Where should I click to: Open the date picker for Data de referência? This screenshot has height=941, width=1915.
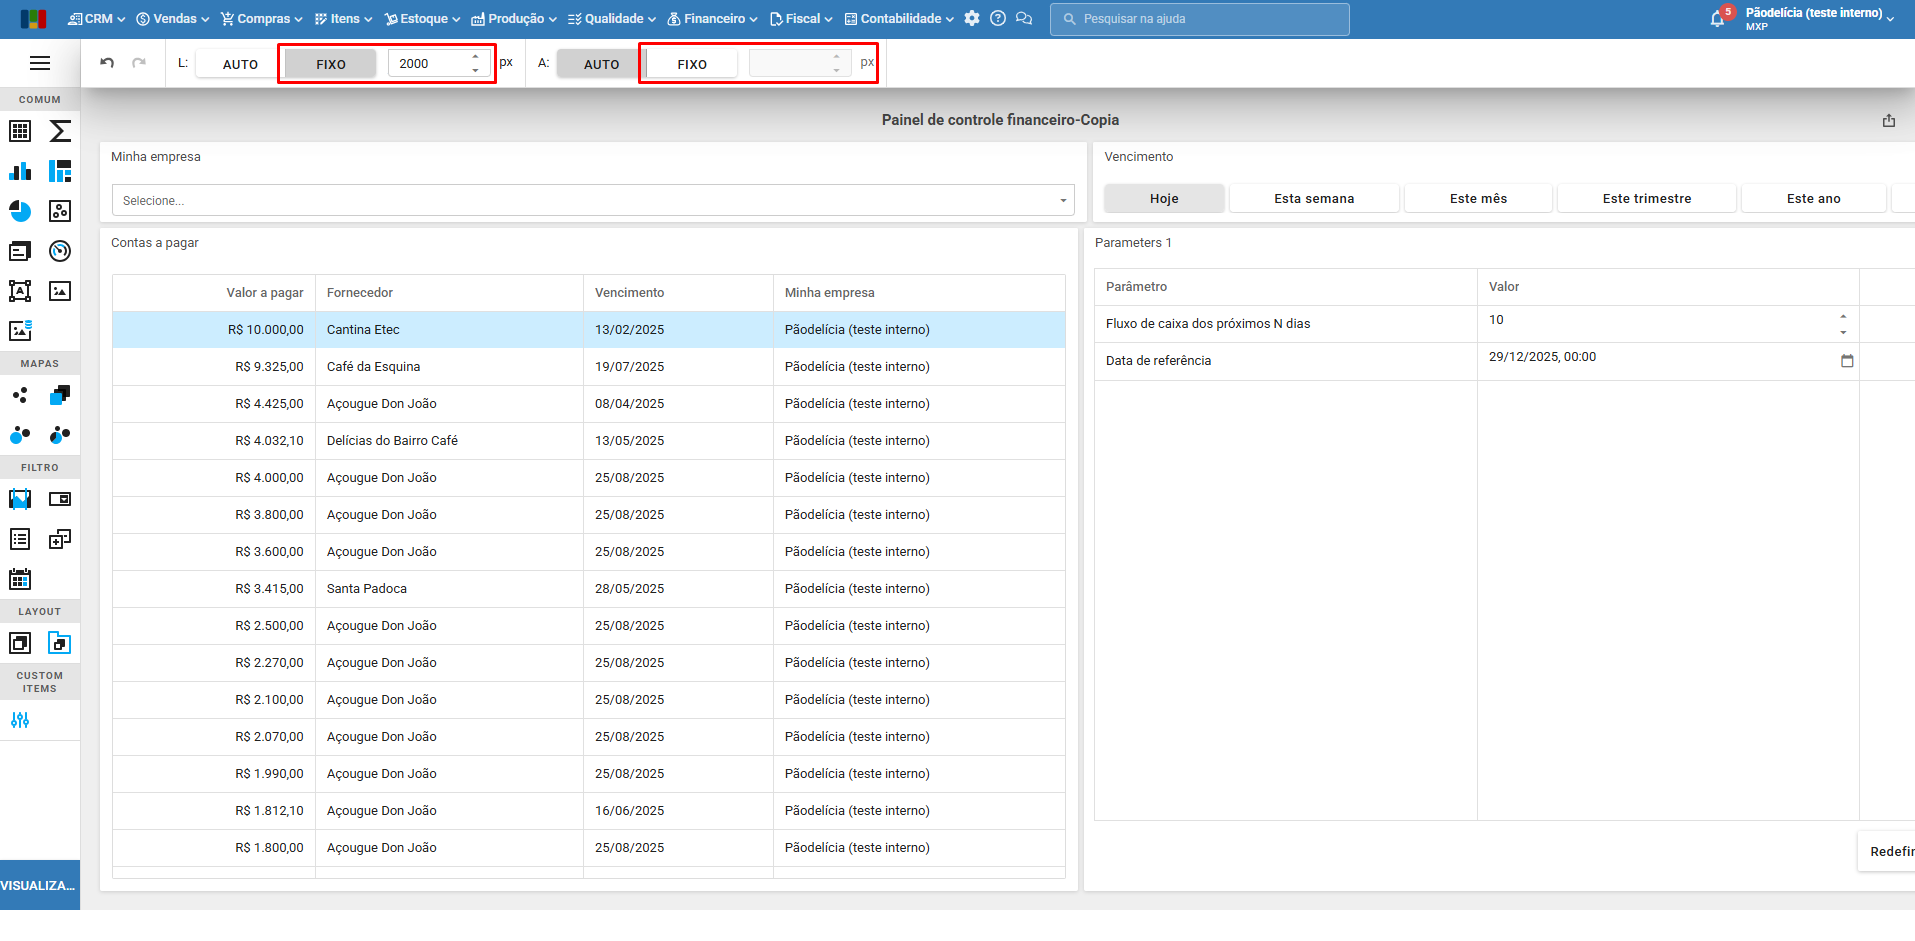[1847, 361]
